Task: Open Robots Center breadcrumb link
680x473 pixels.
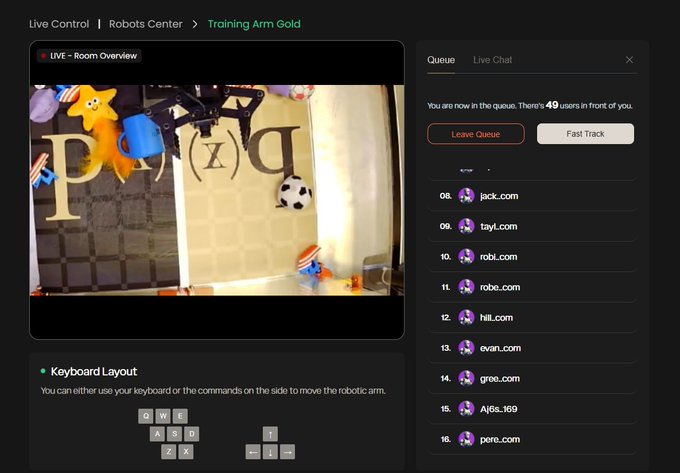Action: [146, 24]
